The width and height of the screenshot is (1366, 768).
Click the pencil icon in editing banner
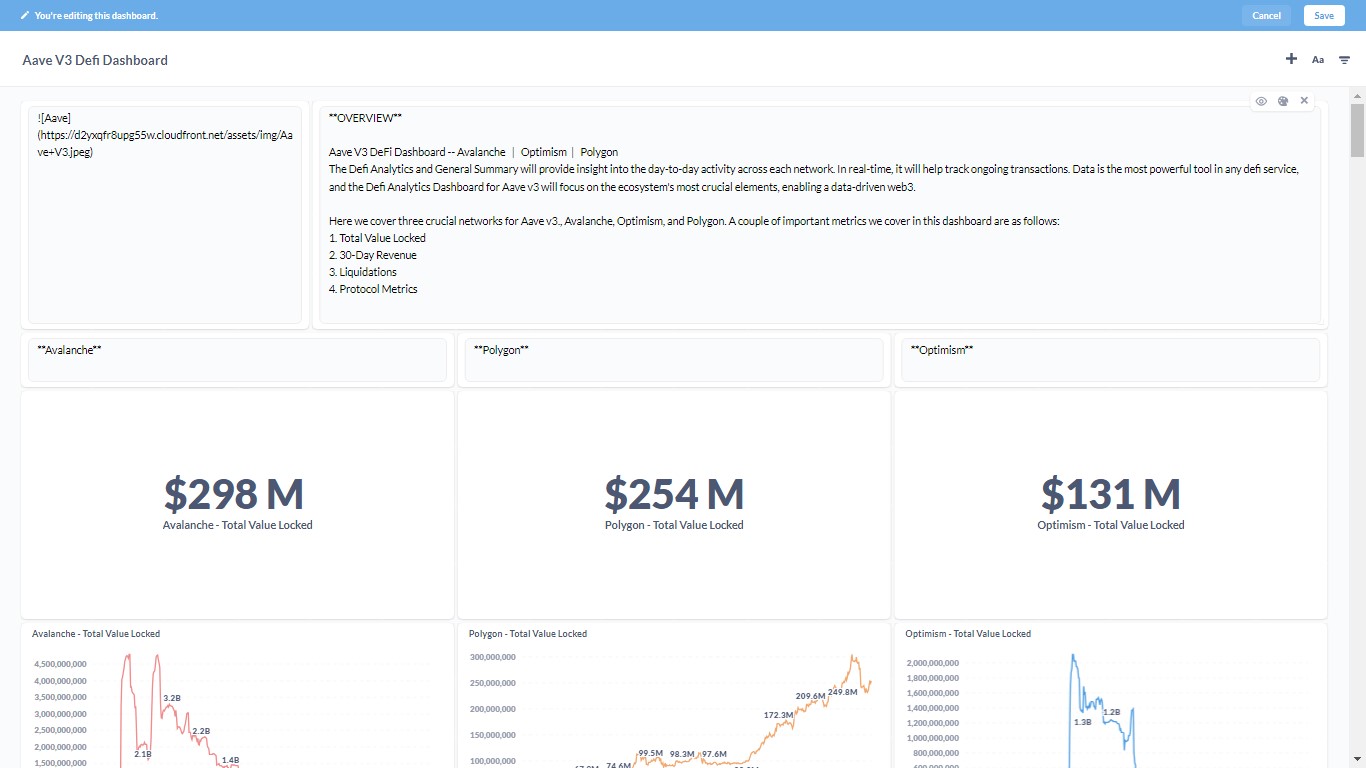tap(25, 16)
